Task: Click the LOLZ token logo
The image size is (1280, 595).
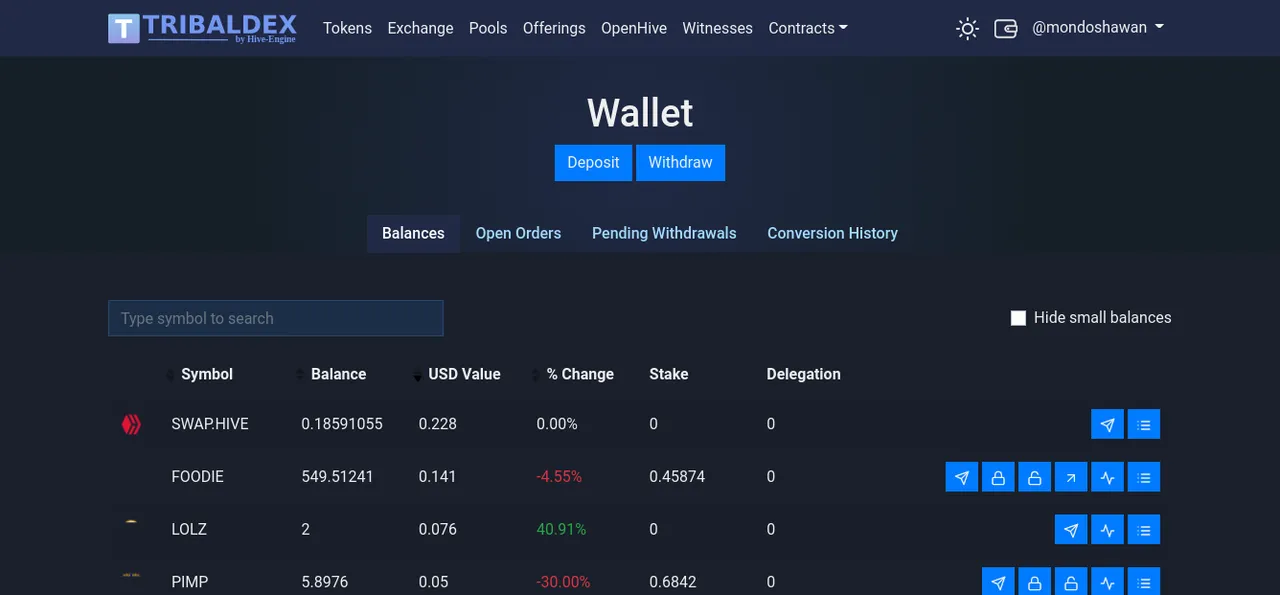Action: (131, 523)
